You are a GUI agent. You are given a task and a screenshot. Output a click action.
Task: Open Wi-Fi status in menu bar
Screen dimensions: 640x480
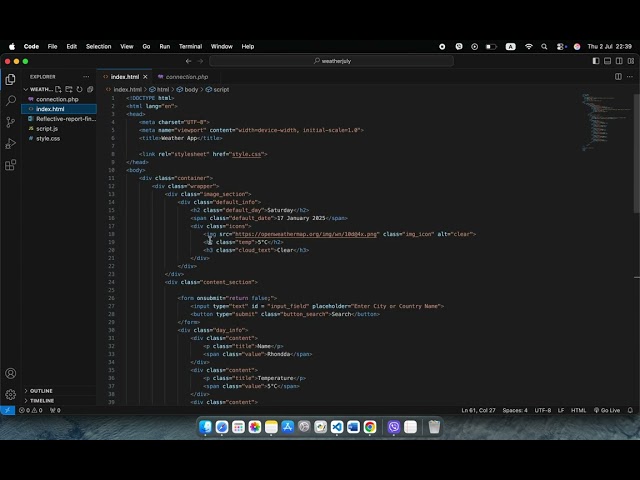tap(529, 47)
